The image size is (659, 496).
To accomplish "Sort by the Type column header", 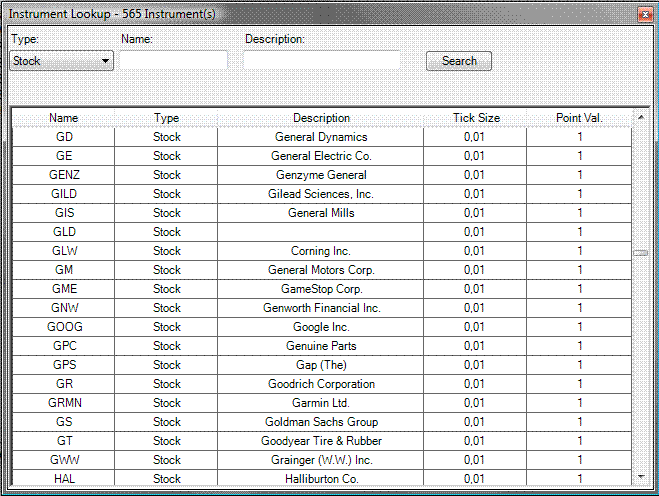I will tap(166, 118).
